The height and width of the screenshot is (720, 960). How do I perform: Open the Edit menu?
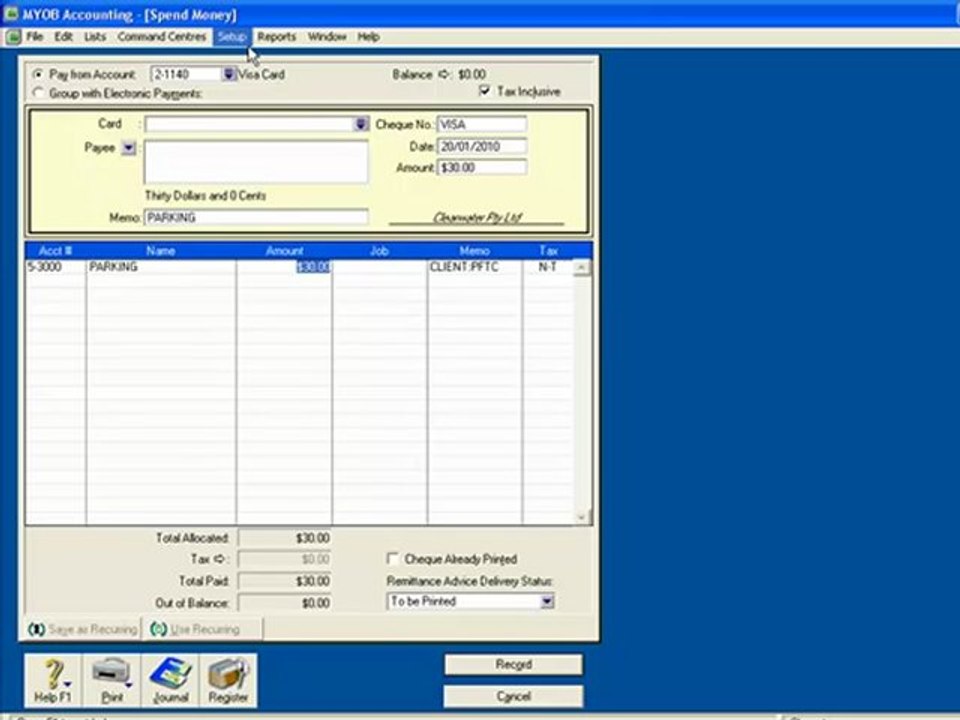pos(64,37)
